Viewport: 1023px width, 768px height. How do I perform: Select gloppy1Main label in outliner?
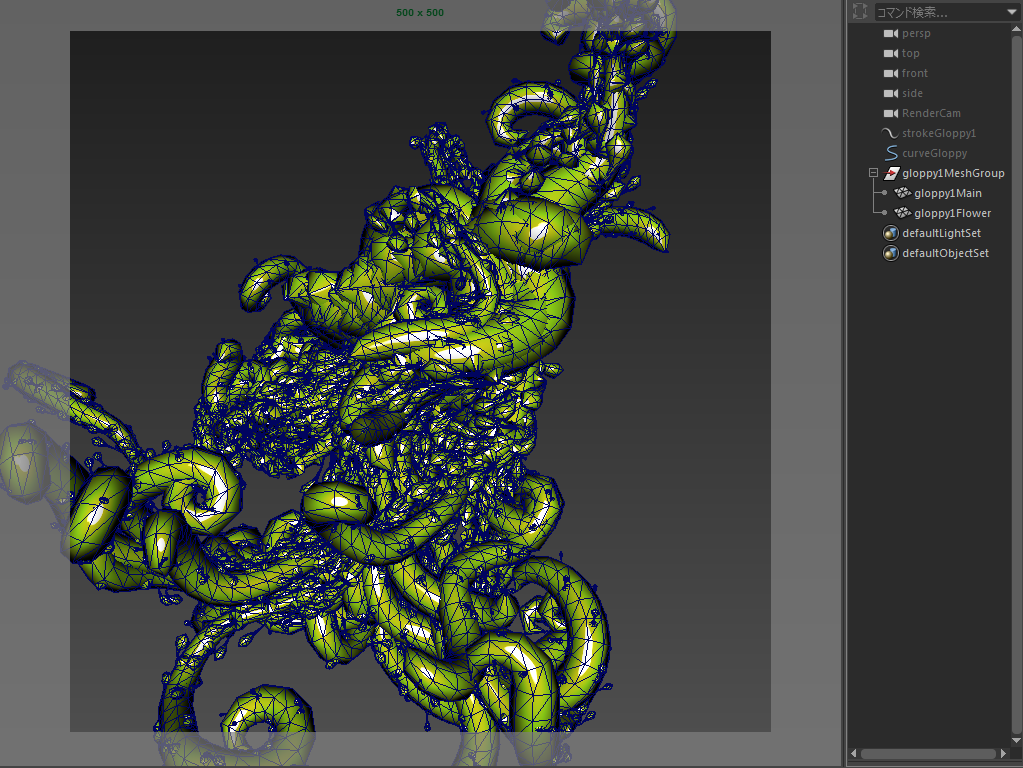pyautogui.click(x=947, y=193)
